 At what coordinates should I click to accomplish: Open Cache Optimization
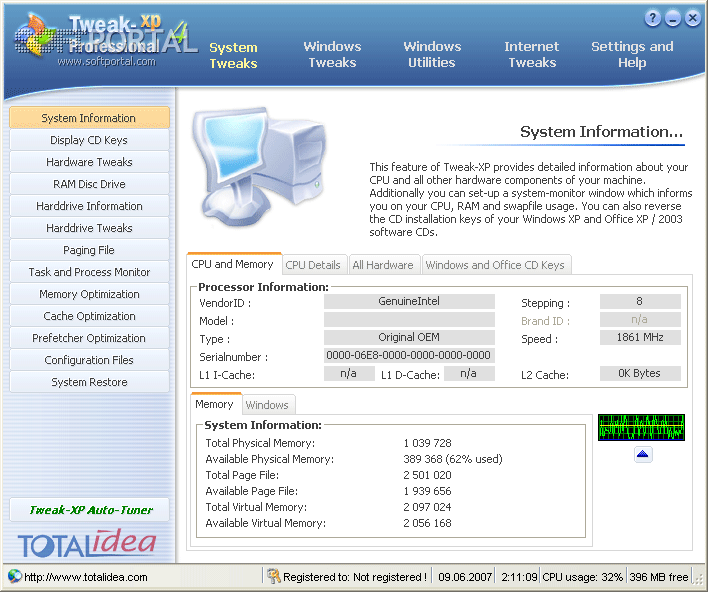(x=89, y=316)
